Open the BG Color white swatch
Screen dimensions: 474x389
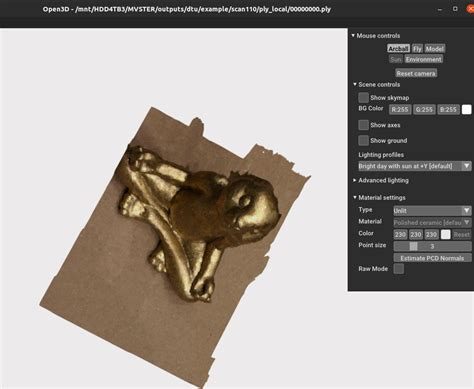[467, 109]
